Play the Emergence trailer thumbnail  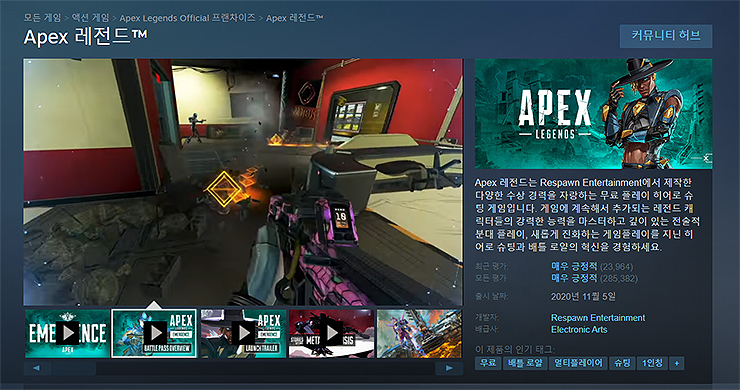click(x=67, y=333)
